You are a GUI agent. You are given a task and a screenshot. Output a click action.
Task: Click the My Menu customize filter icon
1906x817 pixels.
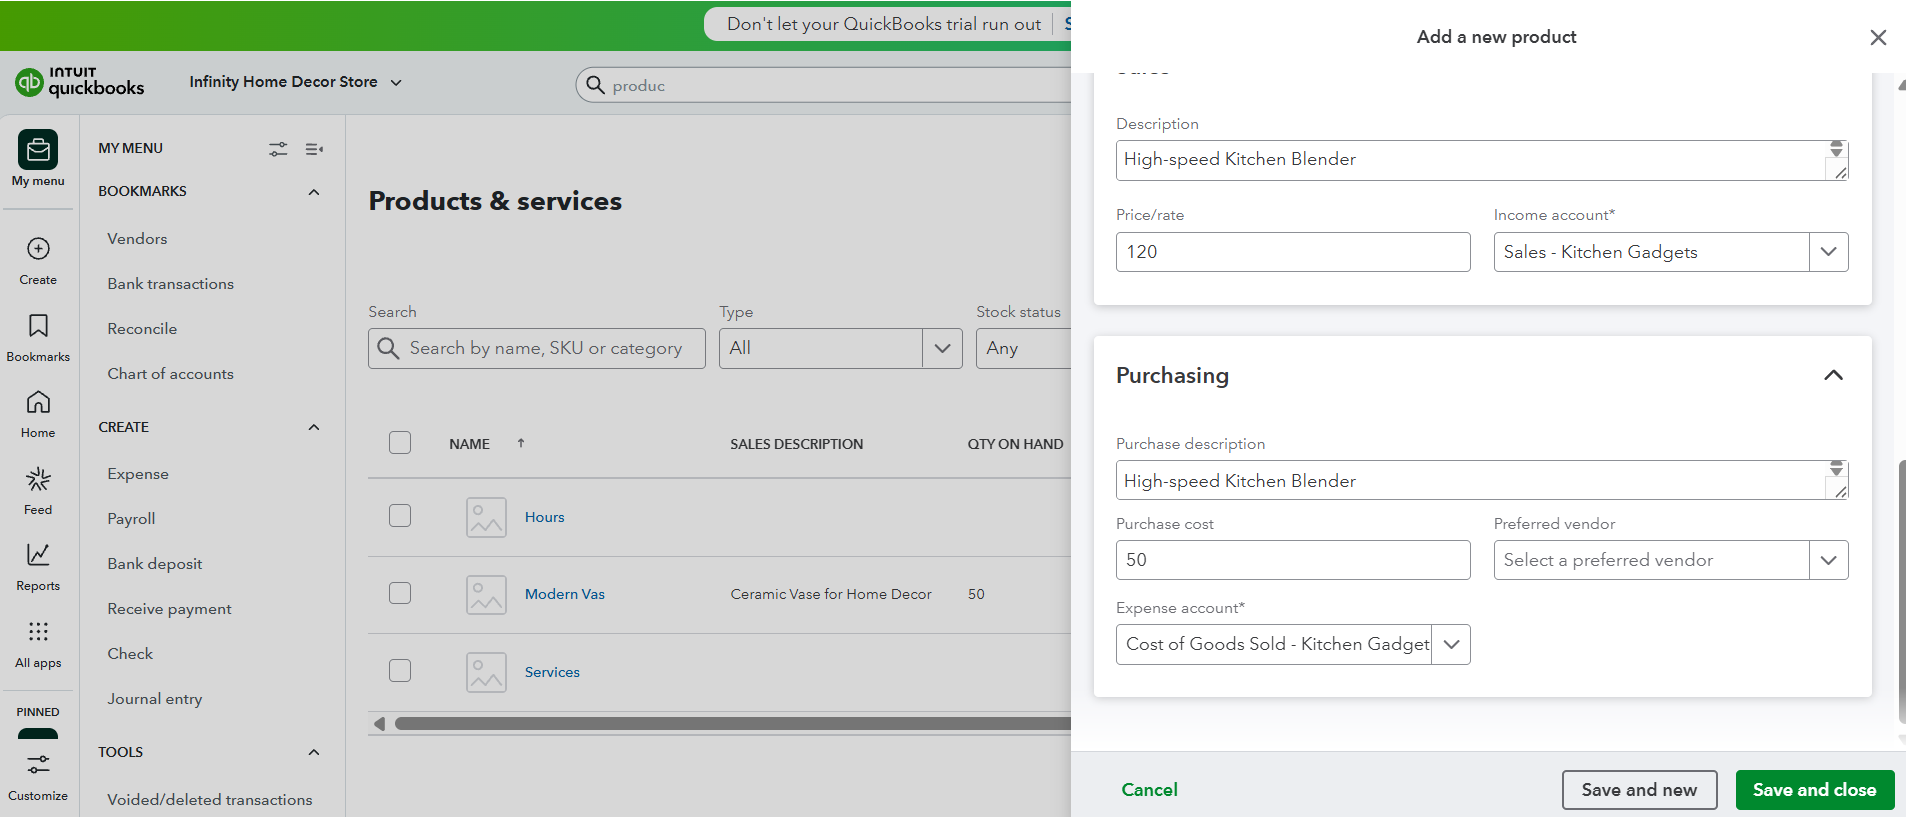tap(278, 149)
